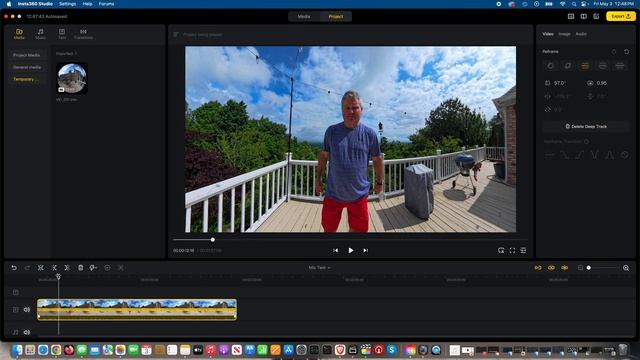Open the Transitions panel tab icon
The height and width of the screenshot is (360, 640).
coord(83,33)
